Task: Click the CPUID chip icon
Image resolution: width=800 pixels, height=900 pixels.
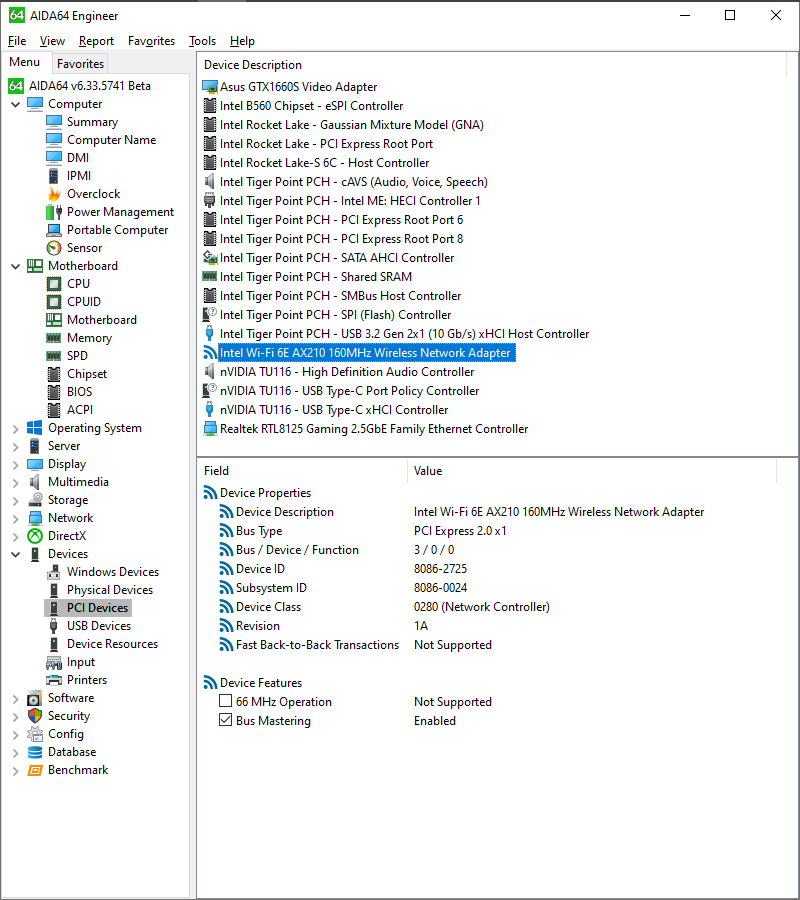Action: (54, 302)
